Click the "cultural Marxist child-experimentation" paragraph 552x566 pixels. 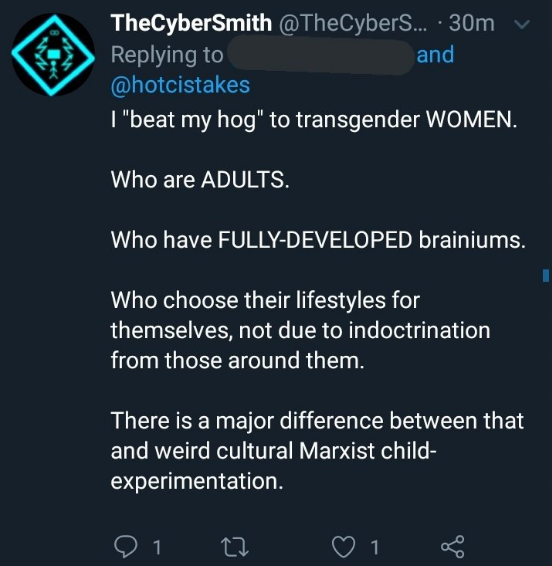coord(317,451)
